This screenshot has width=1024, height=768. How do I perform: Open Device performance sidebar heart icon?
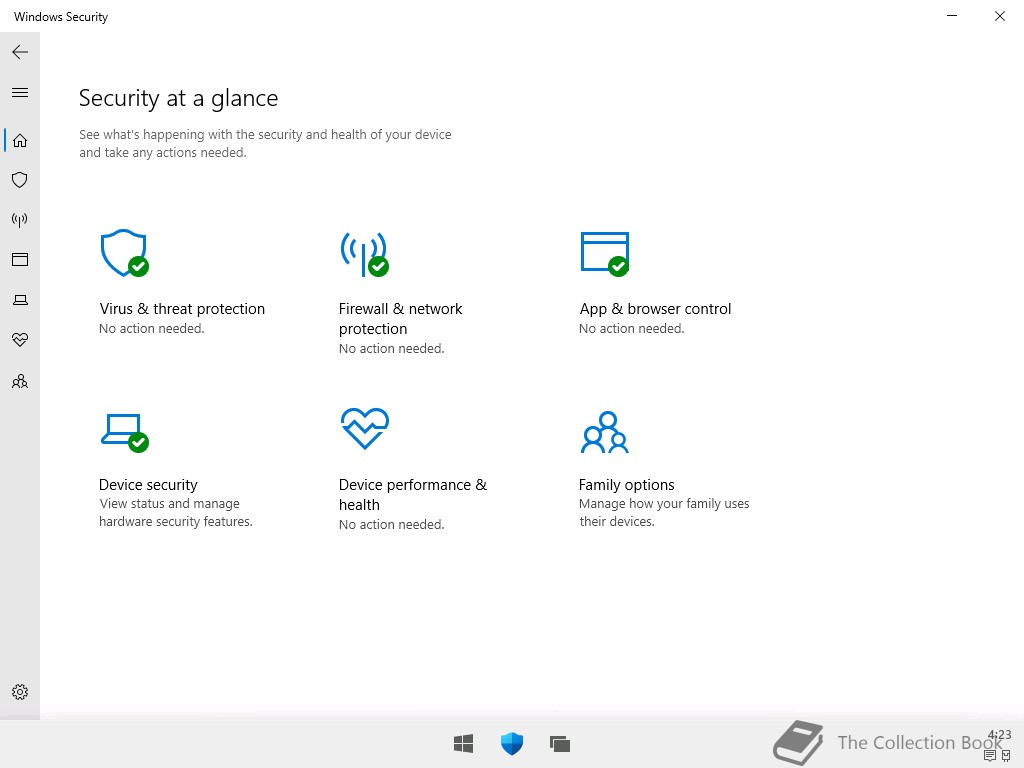20,340
